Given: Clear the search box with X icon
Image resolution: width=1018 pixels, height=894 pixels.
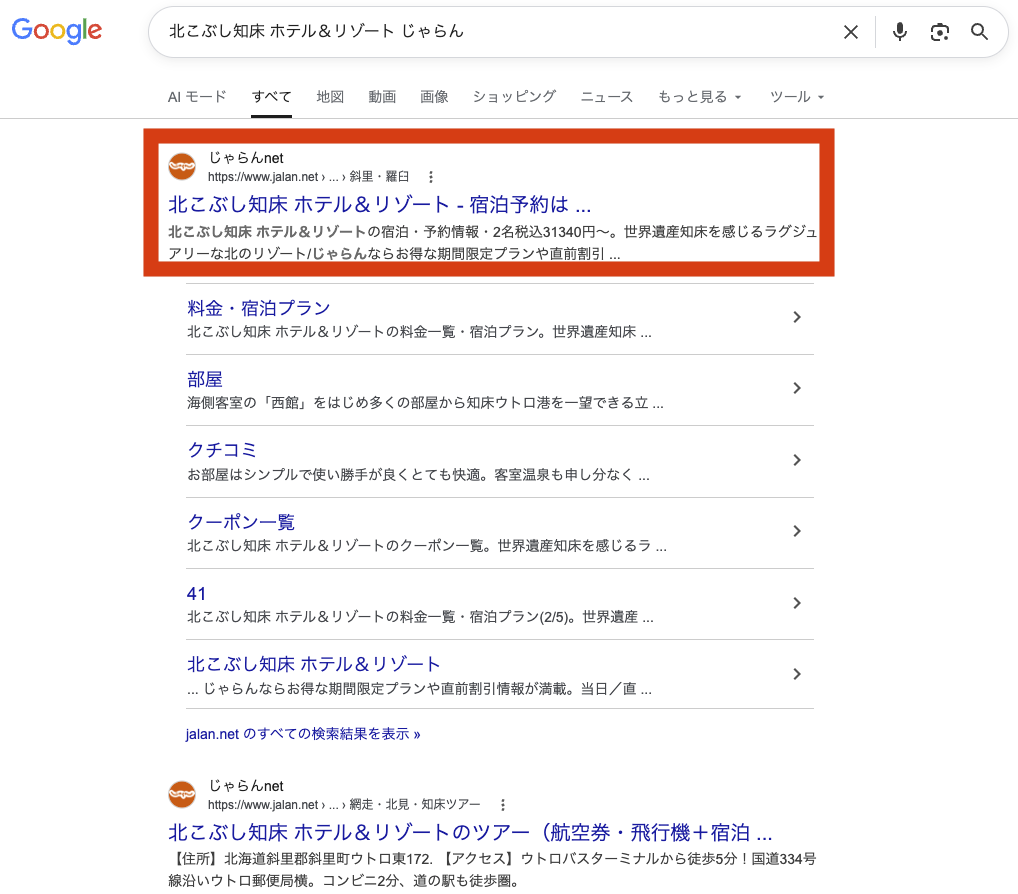Looking at the screenshot, I should coord(850,32).
